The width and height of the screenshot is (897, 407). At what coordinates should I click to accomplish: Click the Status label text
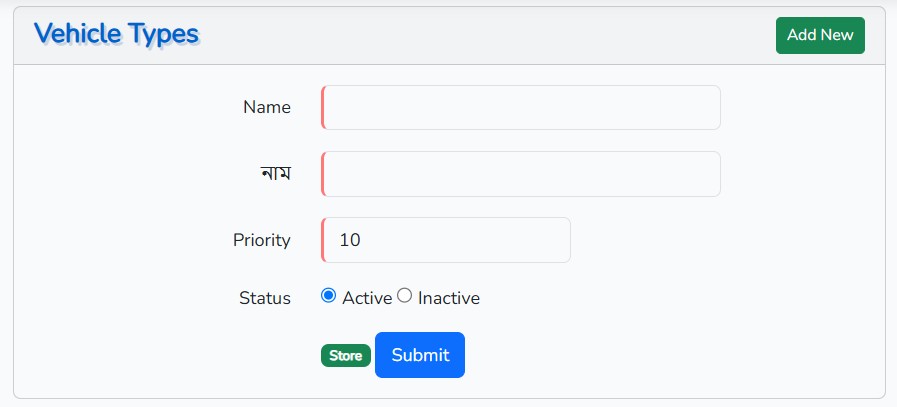coord(265,298)
